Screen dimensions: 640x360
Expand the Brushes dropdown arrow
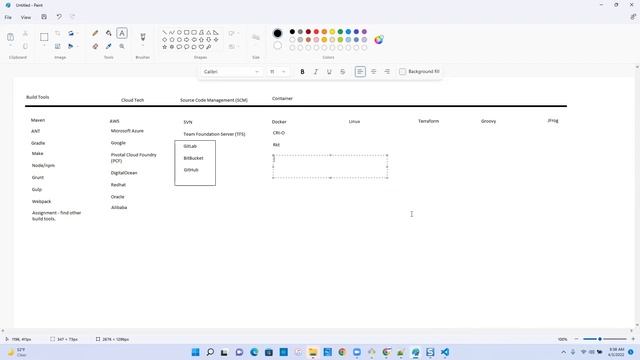(143, 46)
